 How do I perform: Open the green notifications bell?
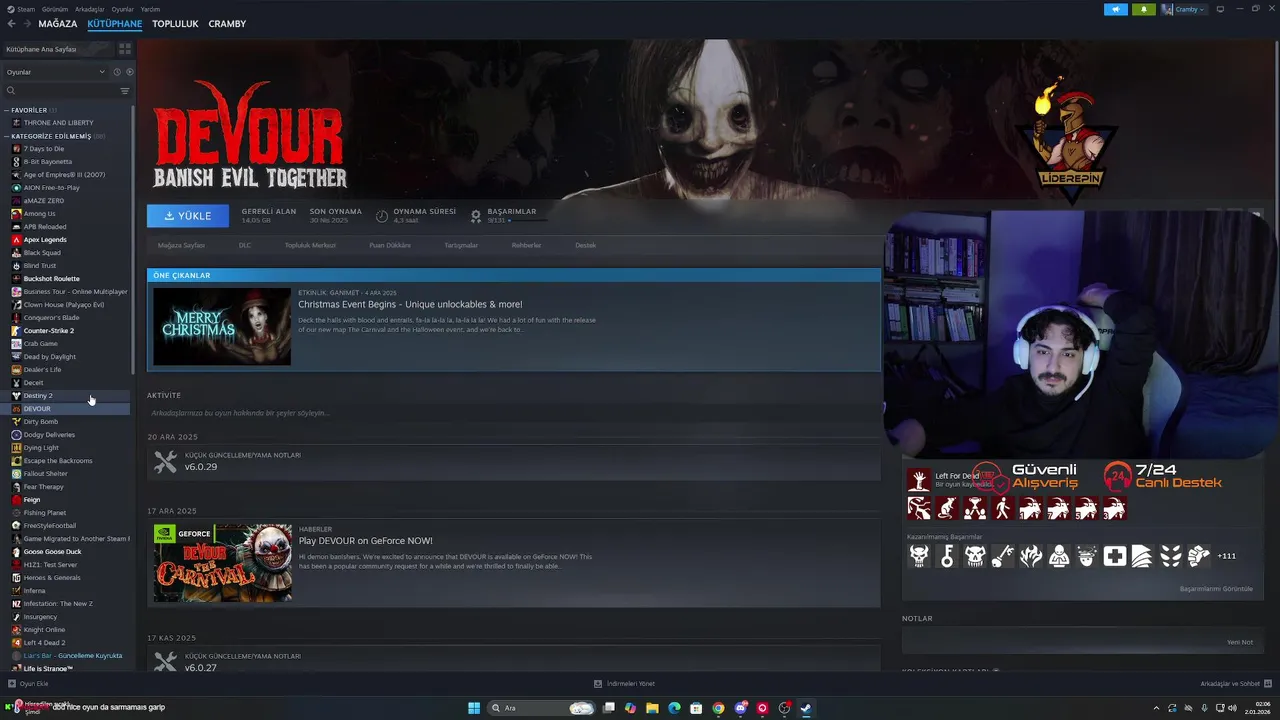[x=1144, y=9]
